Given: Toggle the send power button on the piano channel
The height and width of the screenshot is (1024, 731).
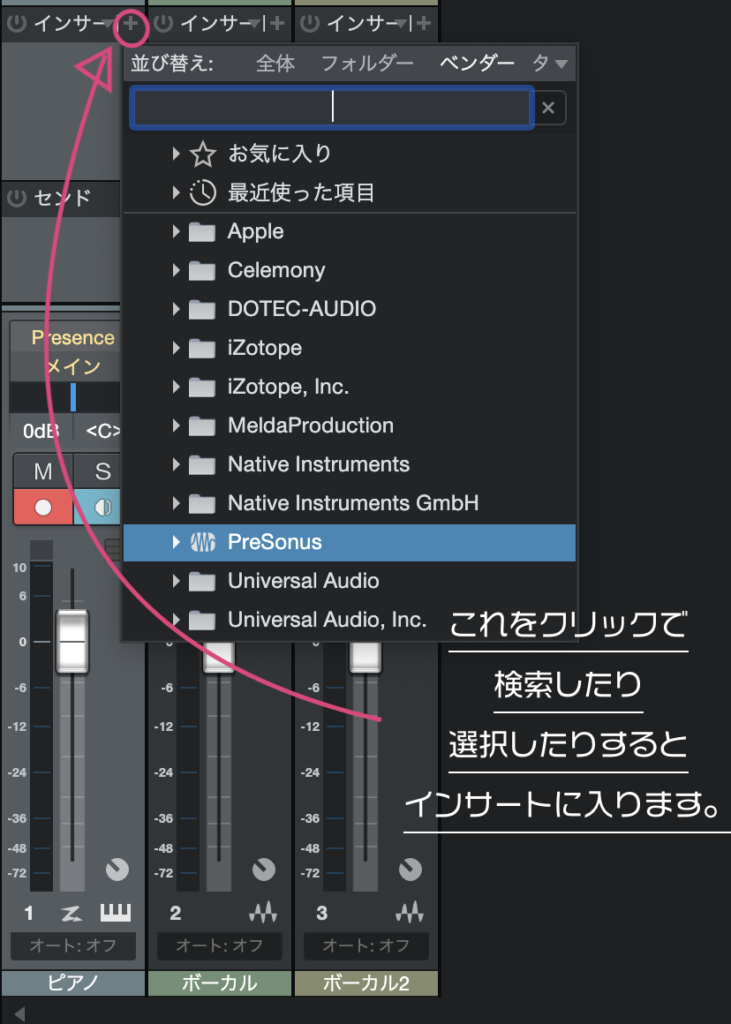Looking at the screenshot, I should click(16, 198).
